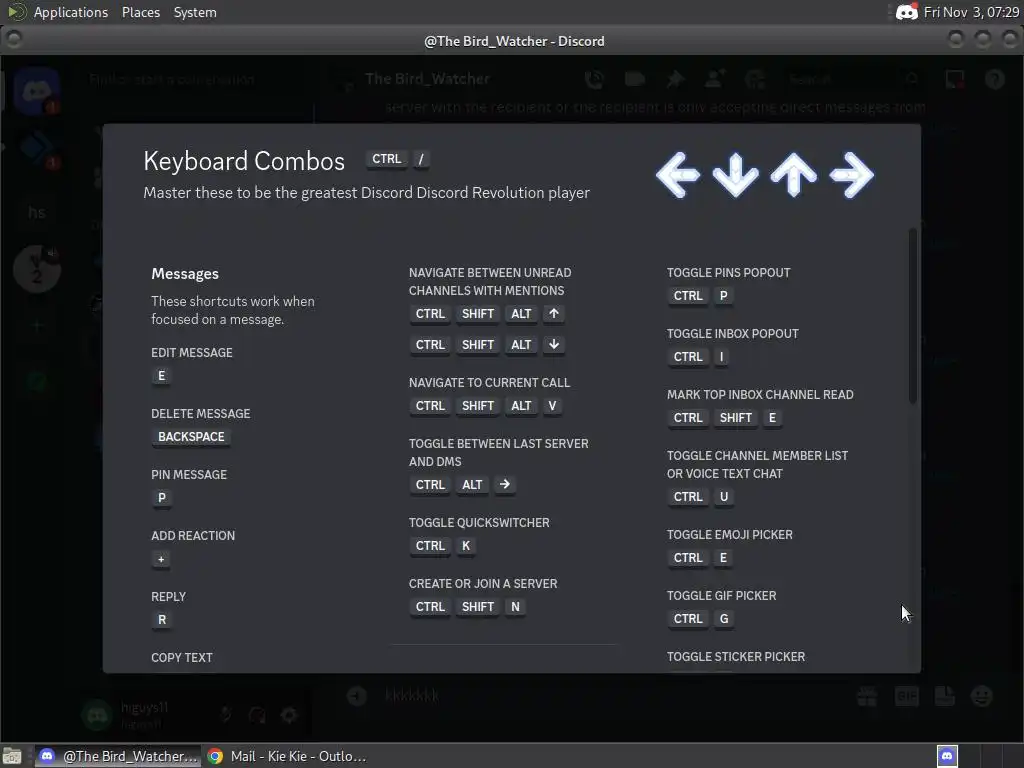Click the CTRL key next to Keyboard Combos

point(387,159)
